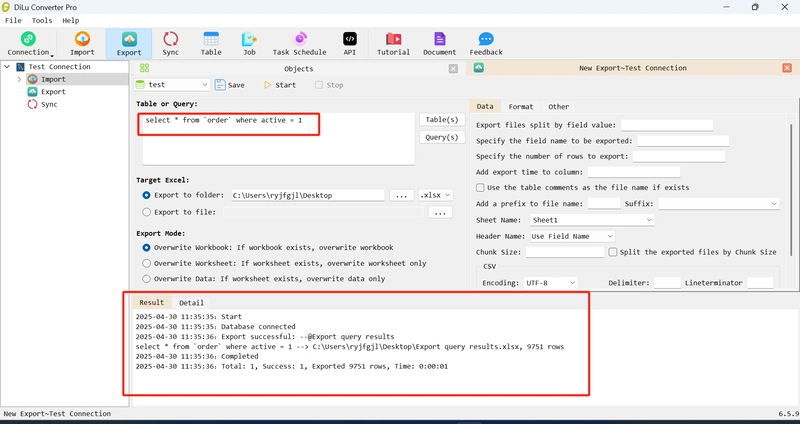Switch to the Data tab
800x424 pixels.
point(485,106)
